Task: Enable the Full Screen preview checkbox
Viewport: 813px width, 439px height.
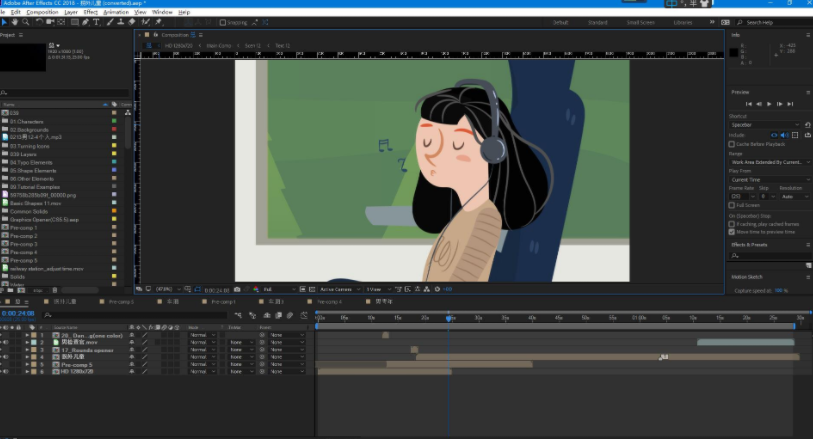Action: (x=732, y=205)
